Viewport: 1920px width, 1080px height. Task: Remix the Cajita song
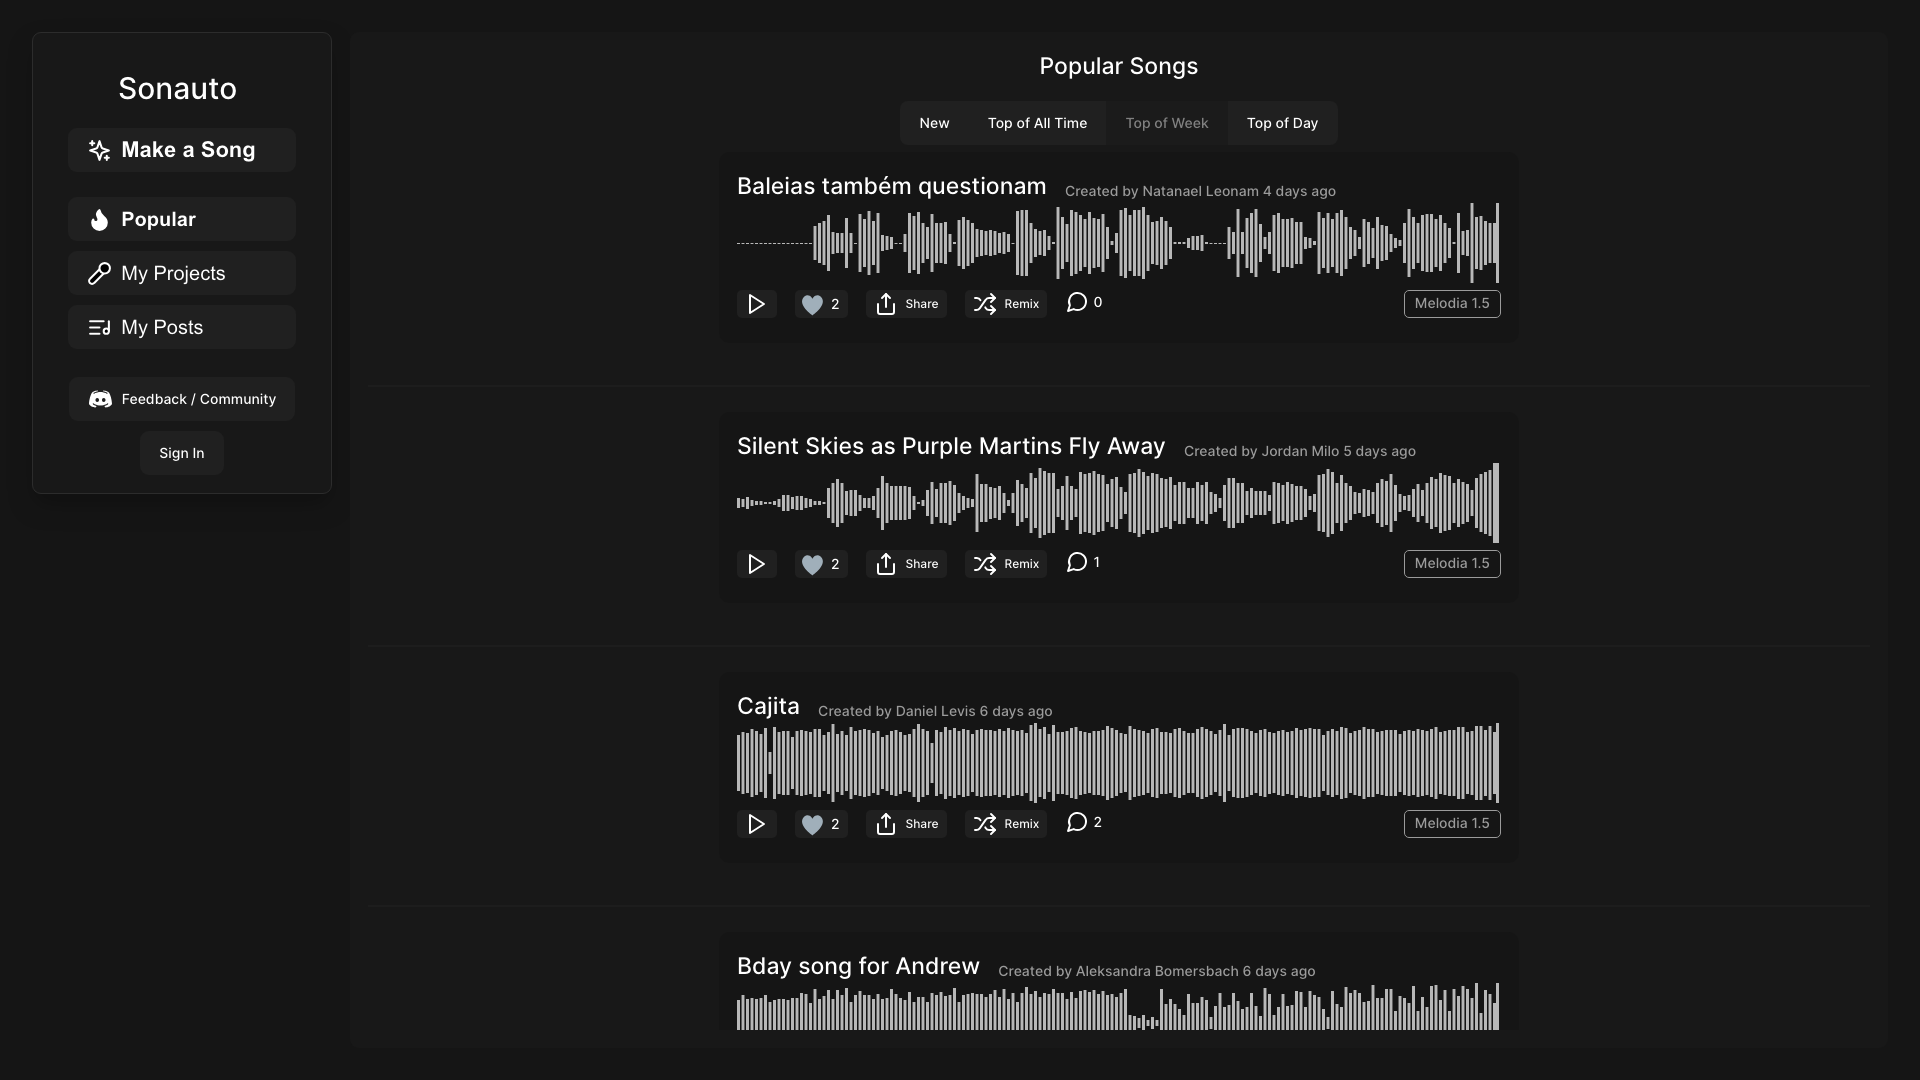(x=1006, y=824)
